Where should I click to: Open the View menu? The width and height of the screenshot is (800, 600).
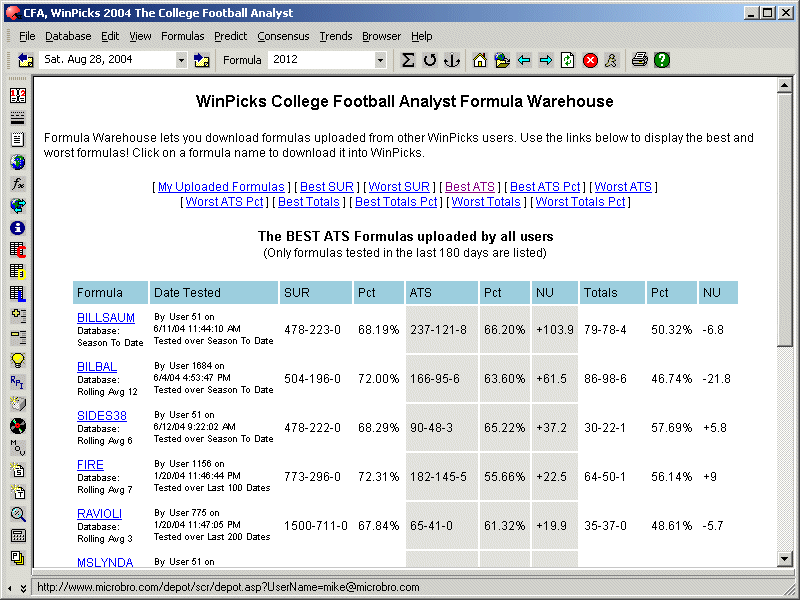140,36
